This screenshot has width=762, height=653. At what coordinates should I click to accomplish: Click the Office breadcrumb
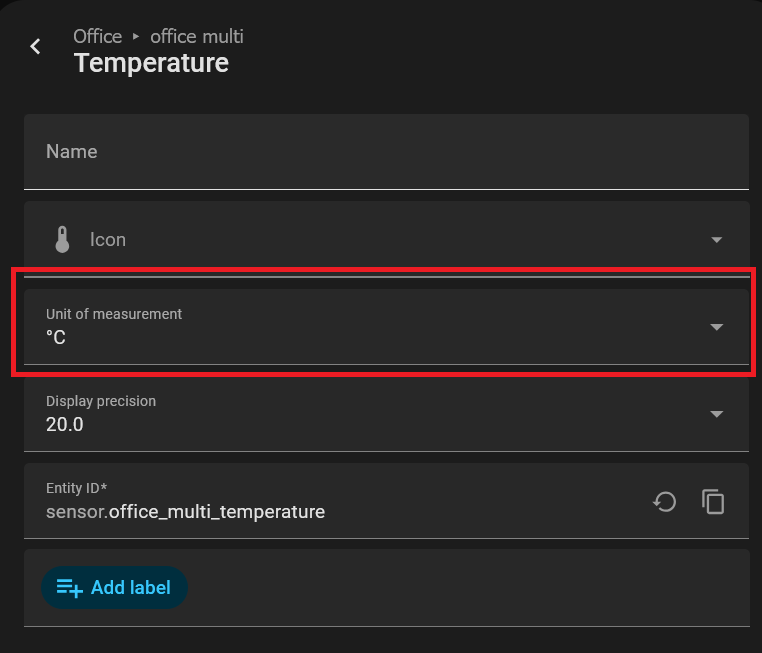click(x=97, y=37)
